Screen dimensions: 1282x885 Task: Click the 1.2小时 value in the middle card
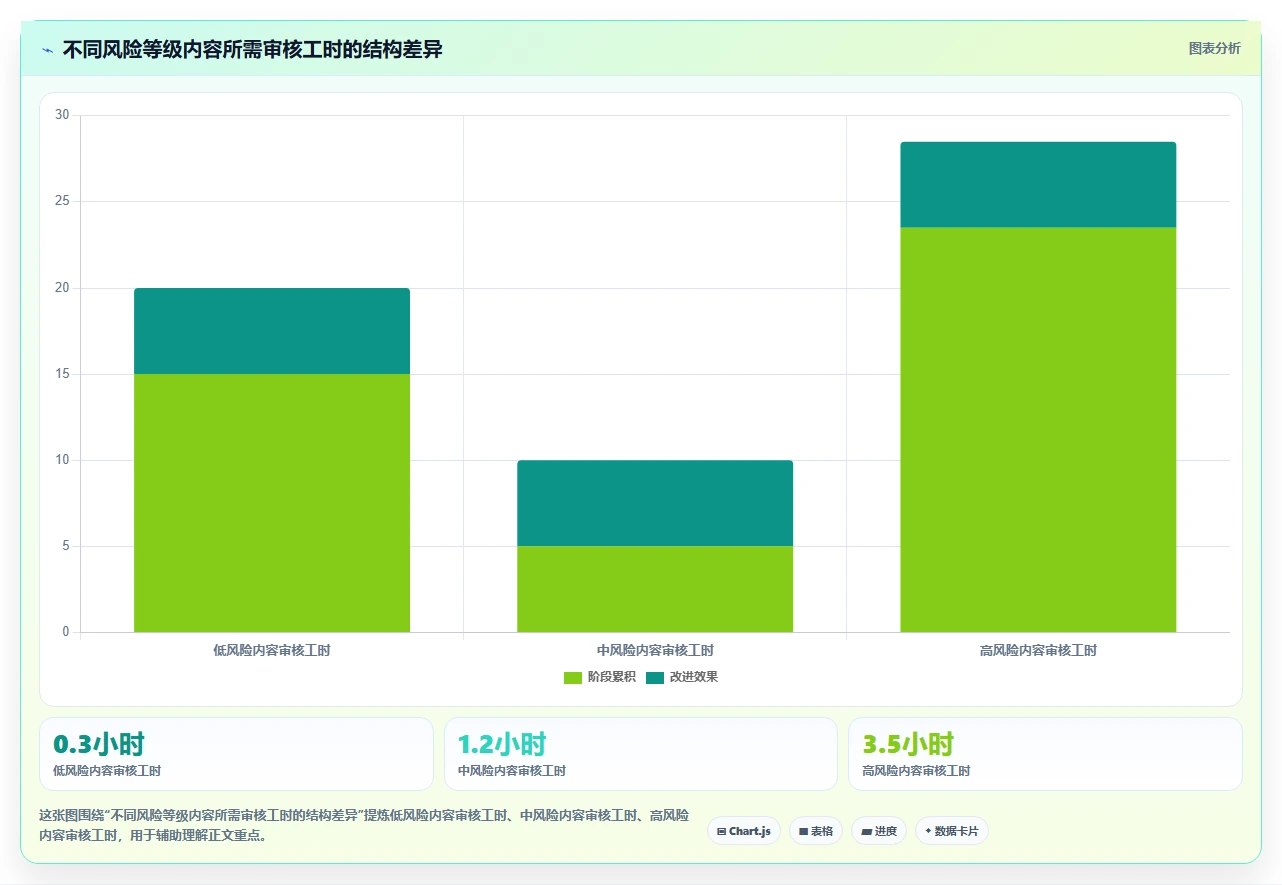[502, 744]
